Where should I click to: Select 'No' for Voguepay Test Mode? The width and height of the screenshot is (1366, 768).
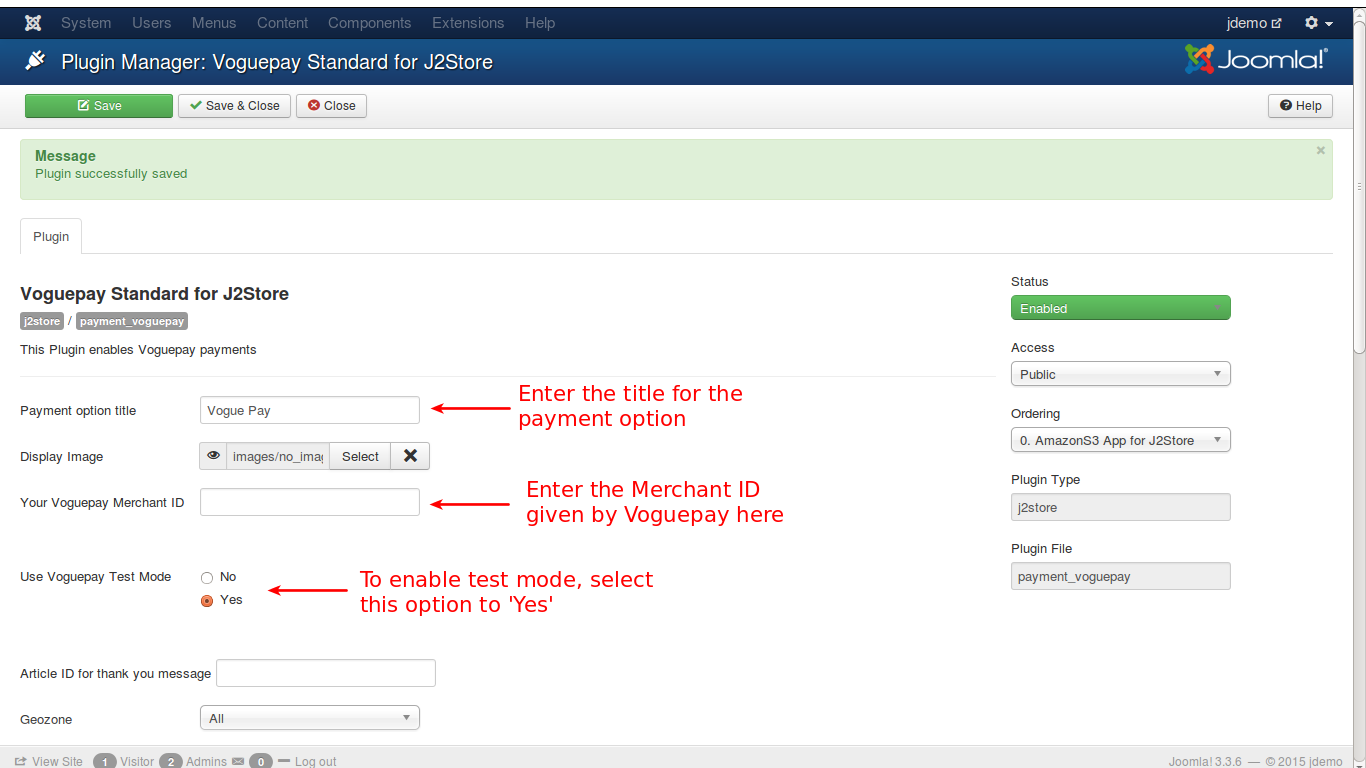coord(207,577)
